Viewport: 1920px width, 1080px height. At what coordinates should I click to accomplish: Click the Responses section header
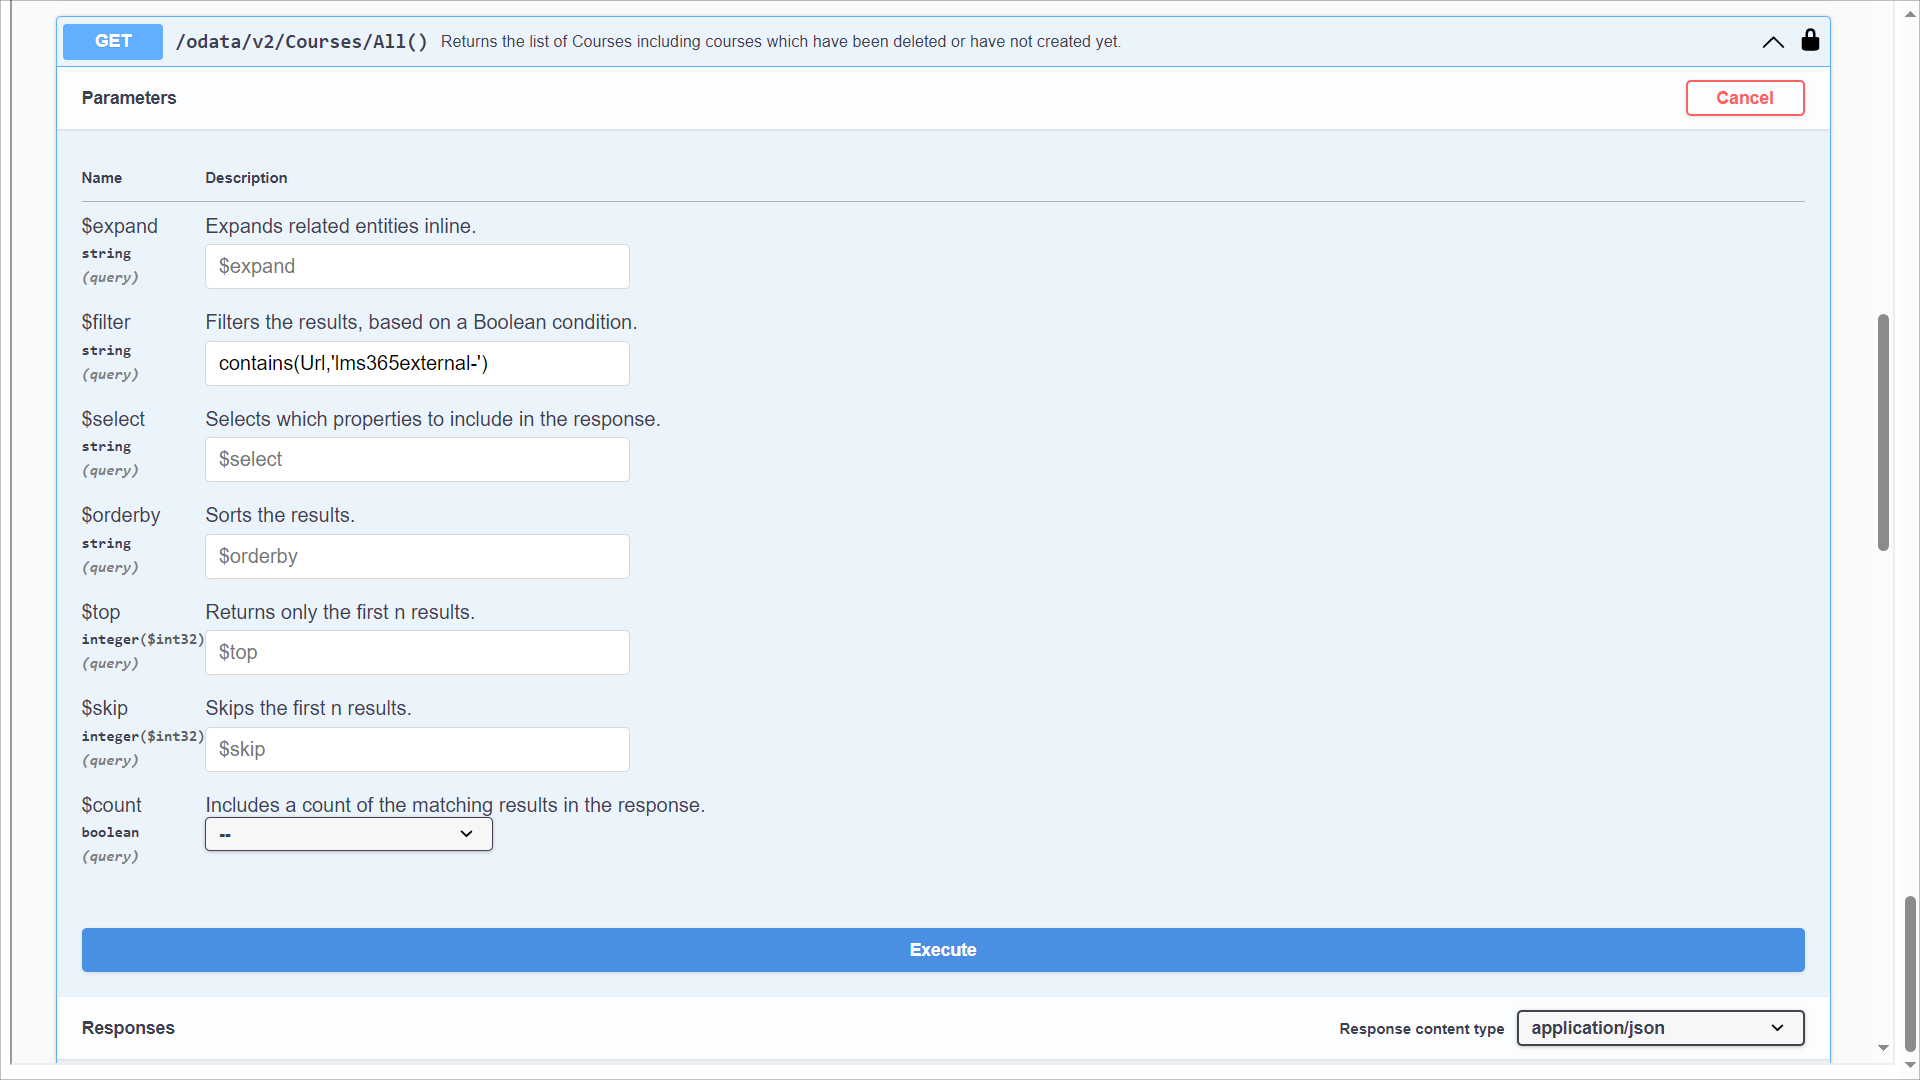click(128, 1028)
